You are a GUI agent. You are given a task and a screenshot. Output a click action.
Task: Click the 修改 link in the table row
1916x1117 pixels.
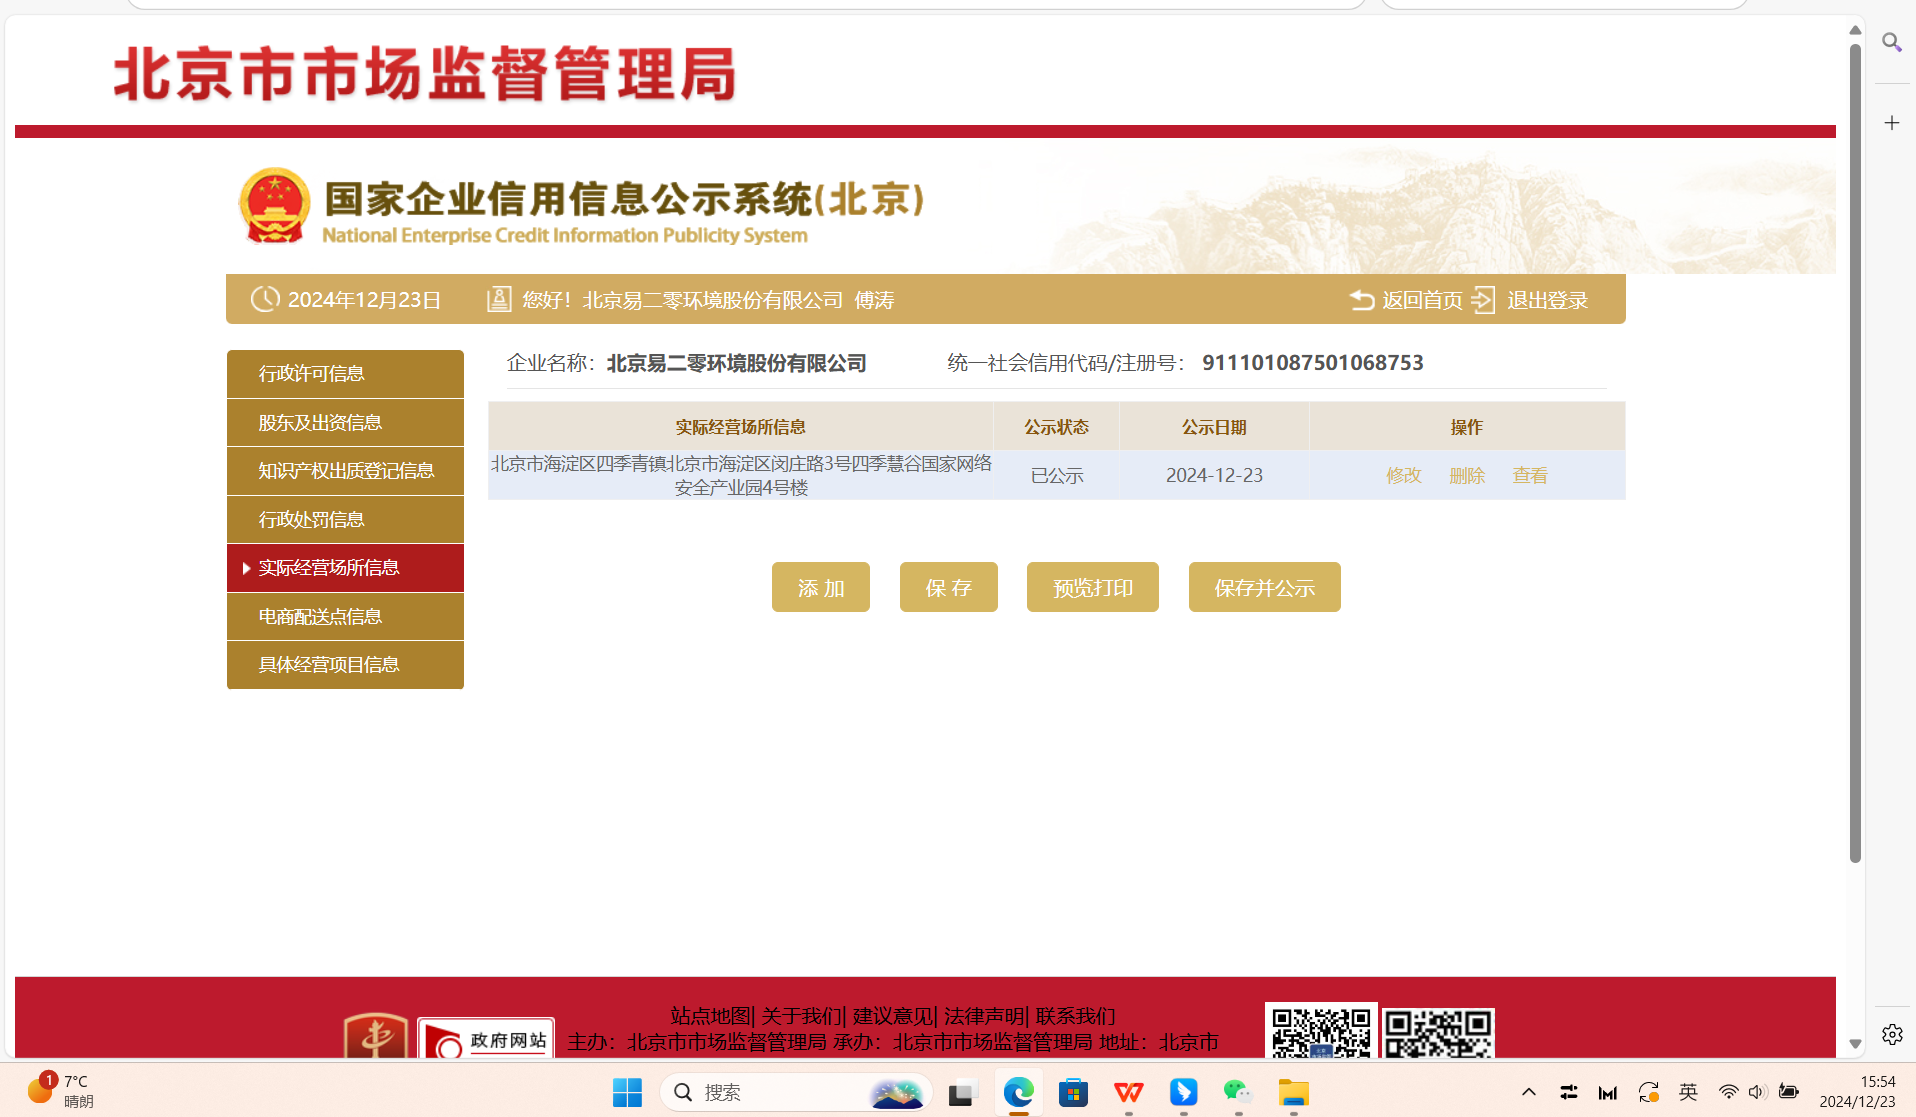click(x=1404, y=476)
